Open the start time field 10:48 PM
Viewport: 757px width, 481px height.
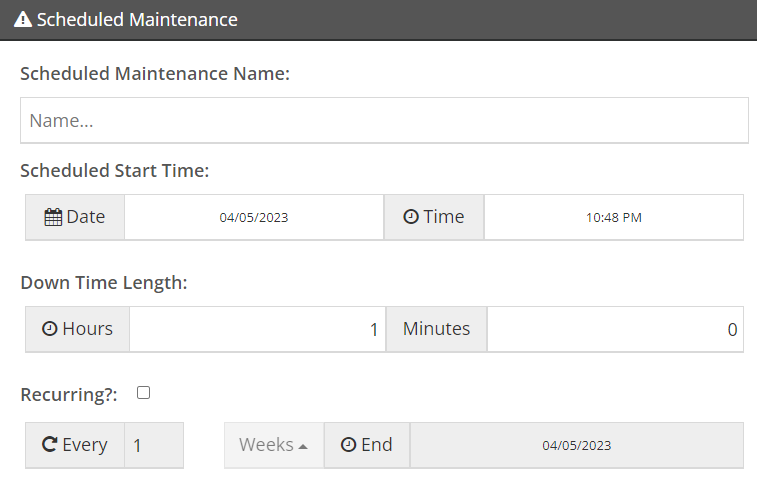pyautogui.click(x=614, y=217)
